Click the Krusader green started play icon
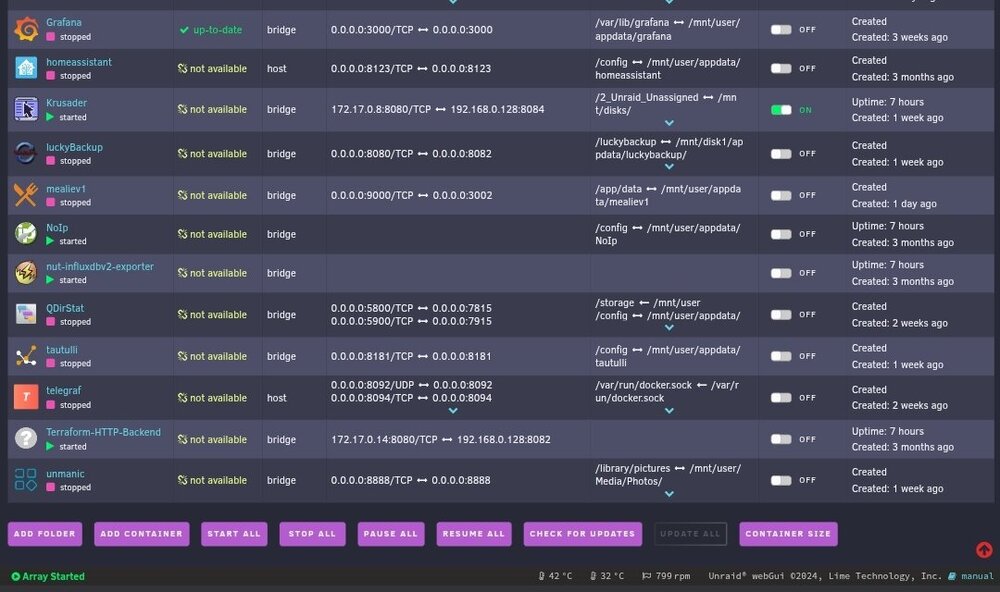The image size is (1000, 592). 50,117
